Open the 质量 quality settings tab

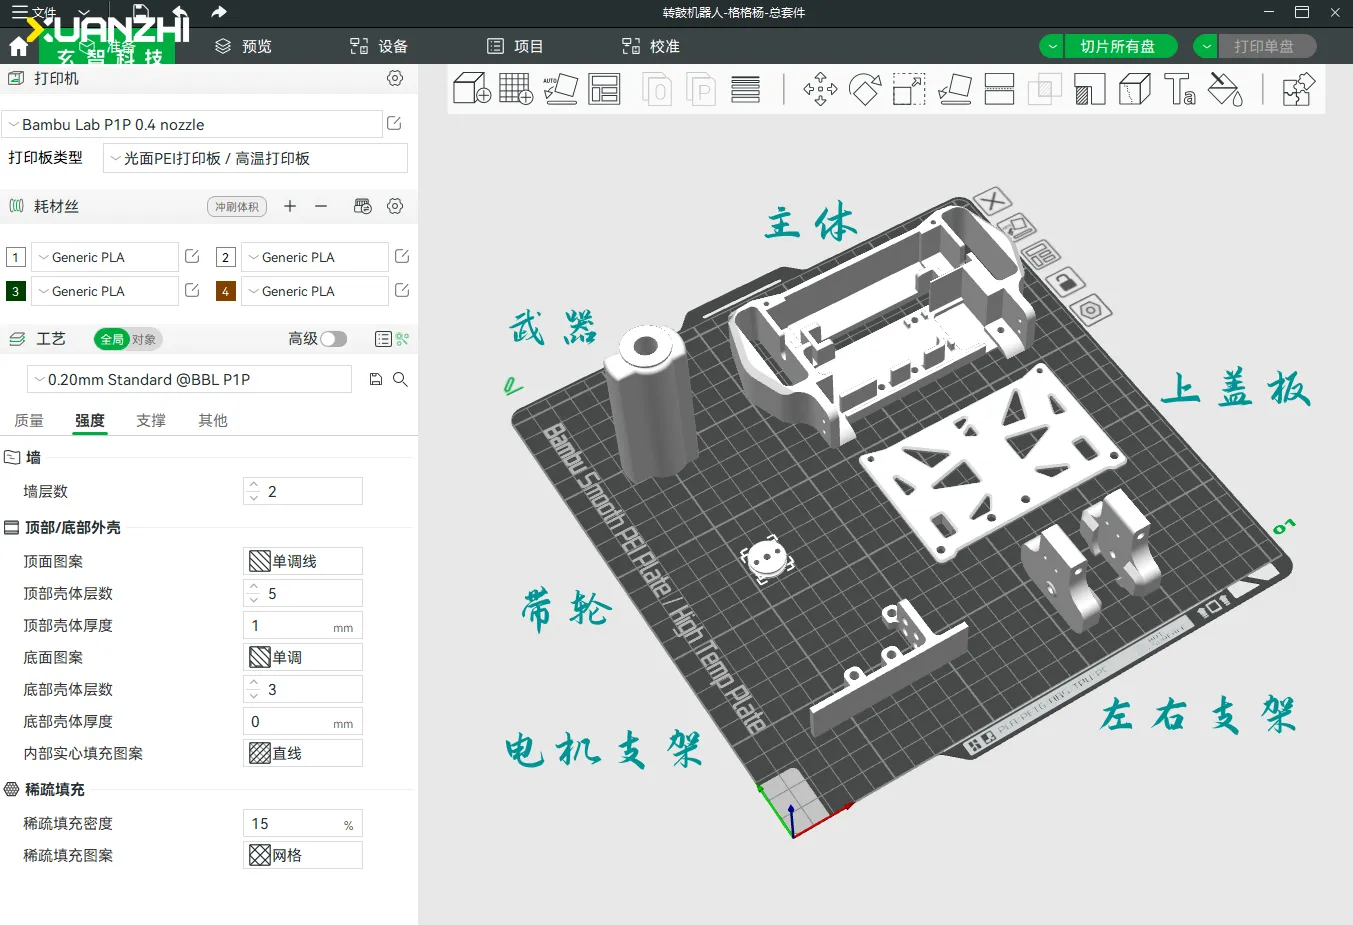(29, 420)
